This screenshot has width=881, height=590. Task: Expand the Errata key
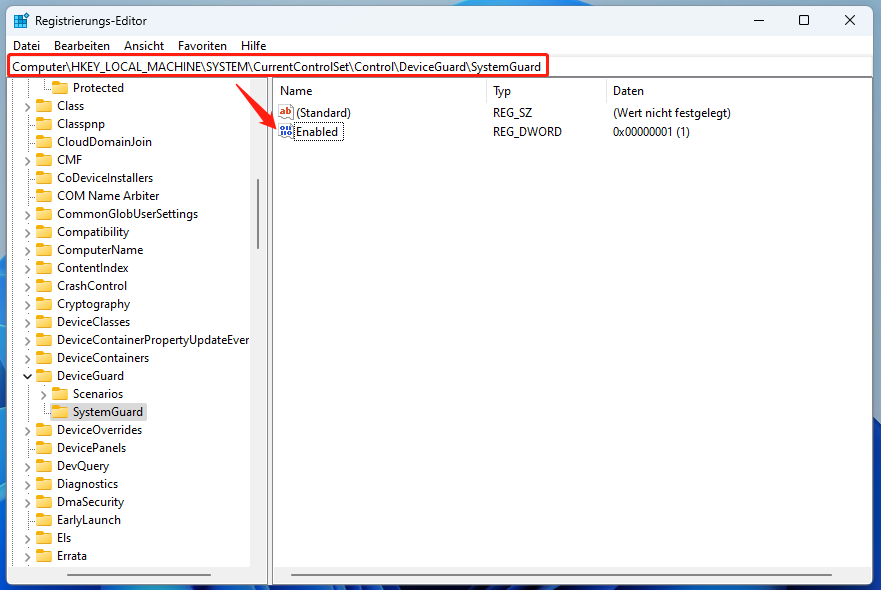(28, 556)
